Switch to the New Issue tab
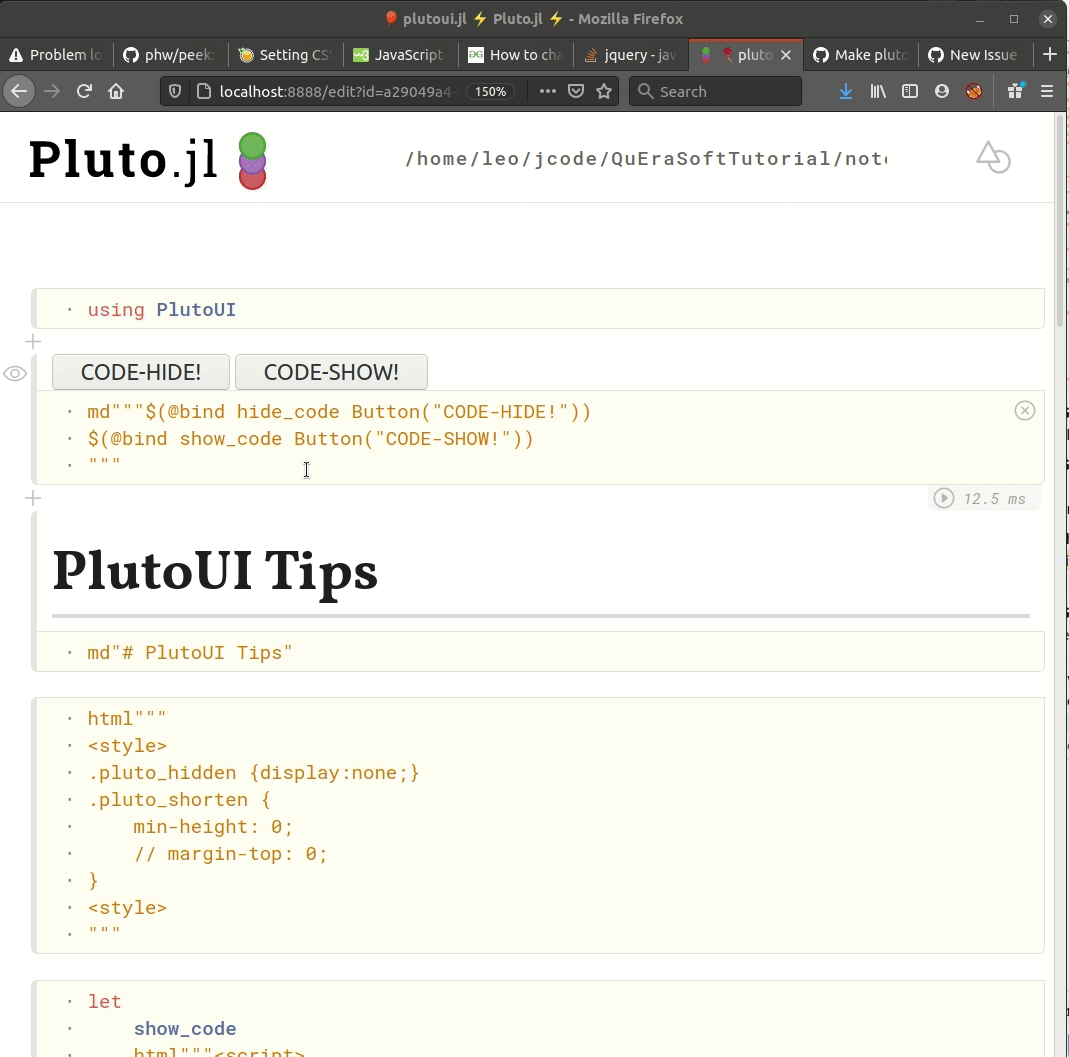 pos(975,55)
